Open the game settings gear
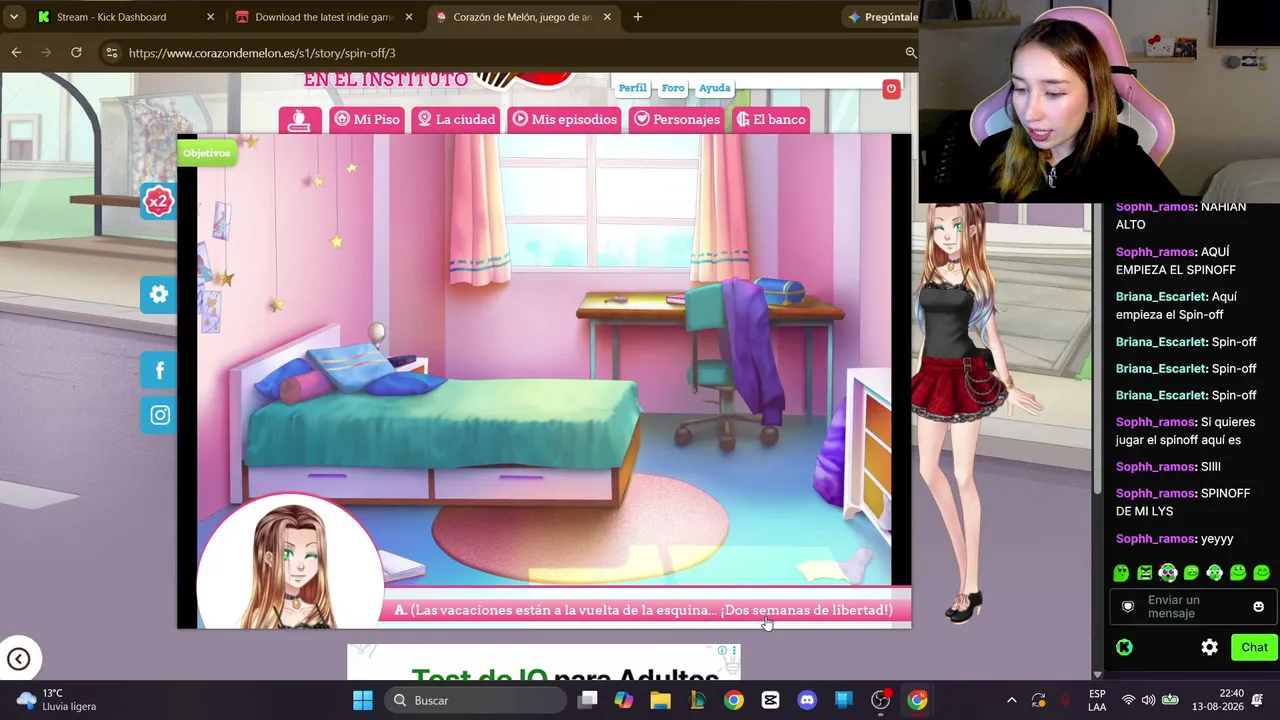1280x720 pixels. 159,294
